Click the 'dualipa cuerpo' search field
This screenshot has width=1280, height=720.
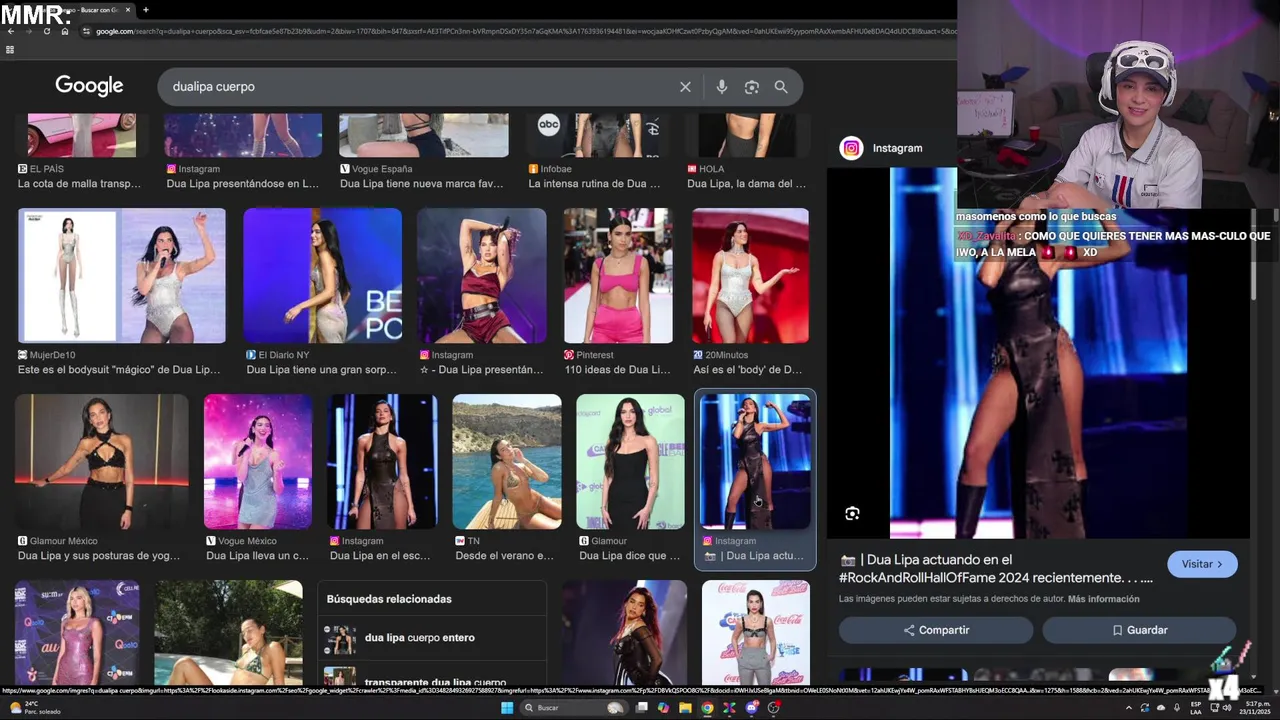point(420,87)
